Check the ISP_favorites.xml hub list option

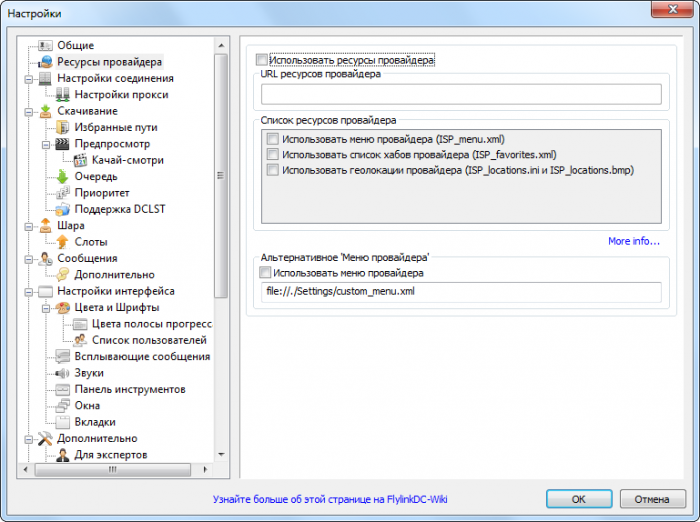tap(272, 155)
